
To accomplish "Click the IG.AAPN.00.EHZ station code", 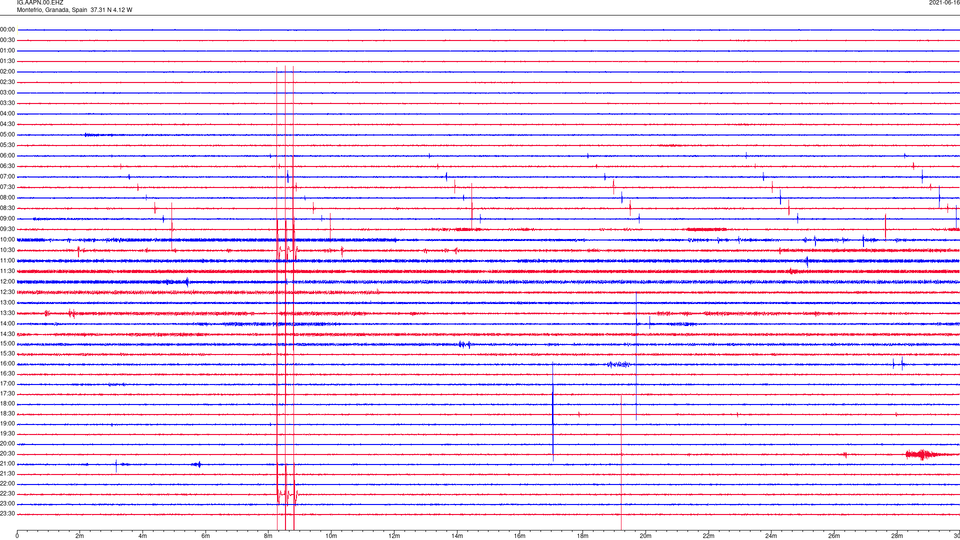I will (x=39, y=3).
